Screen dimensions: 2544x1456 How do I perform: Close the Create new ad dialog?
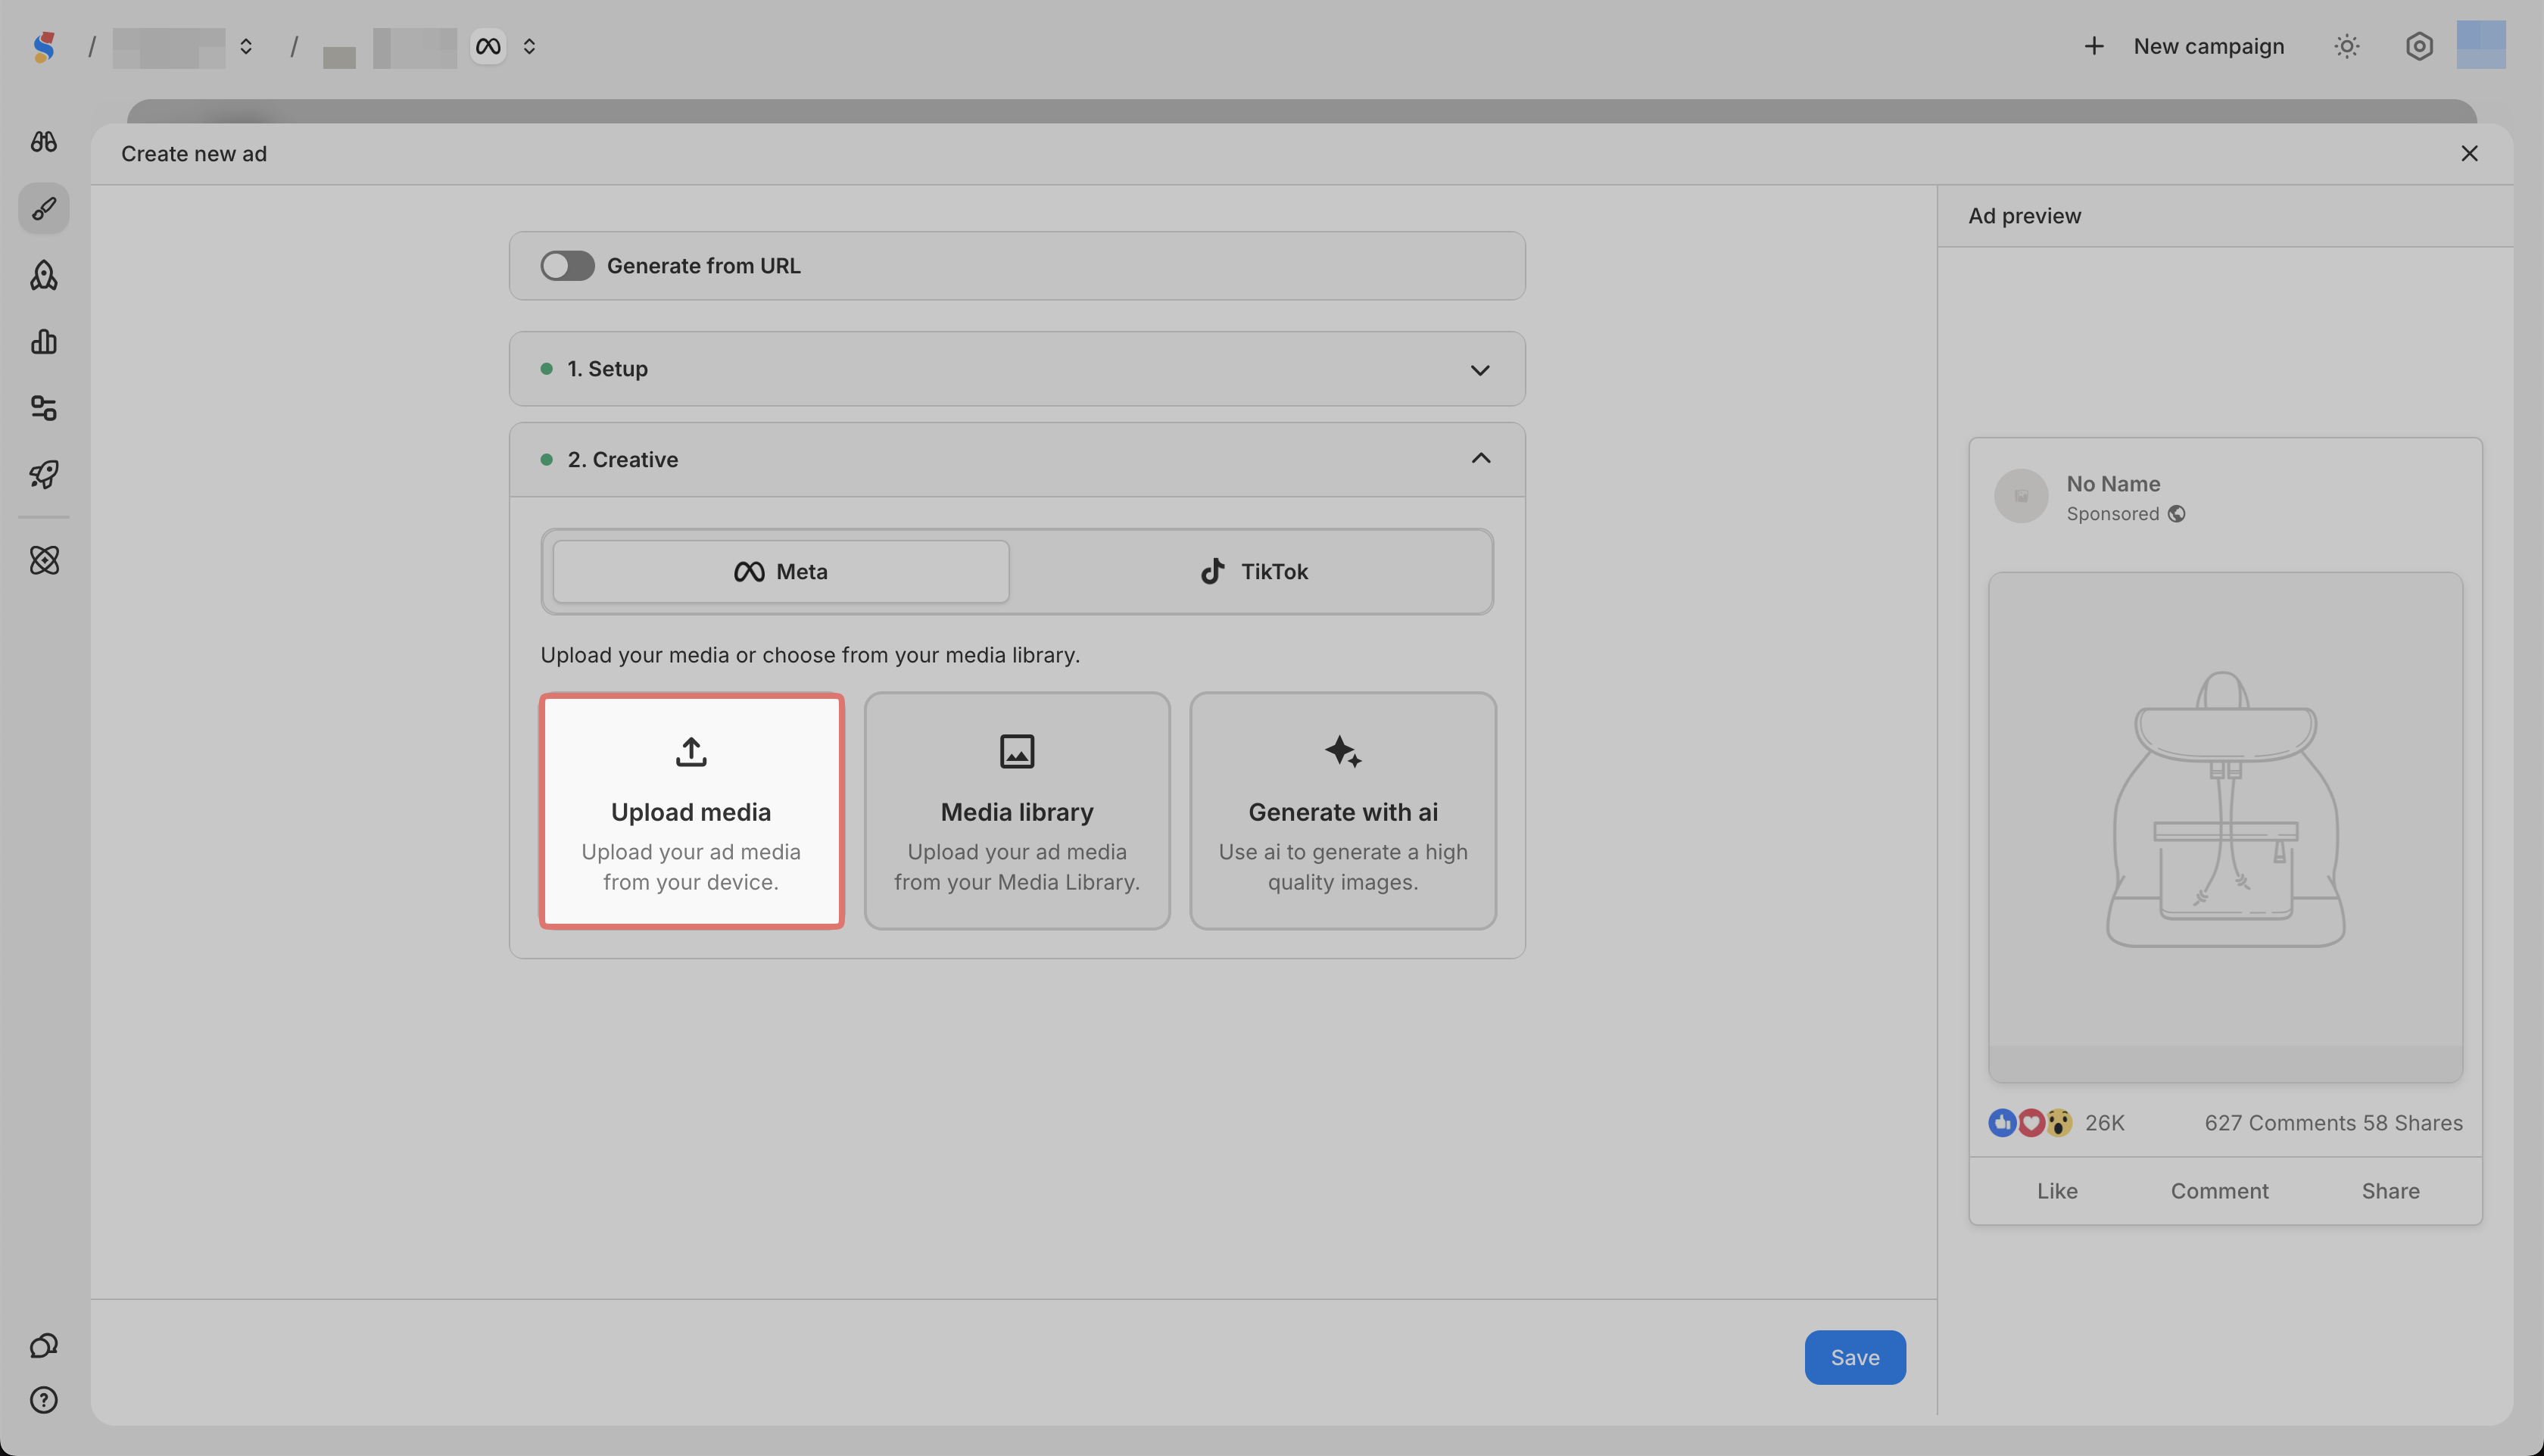point(2469,154)
